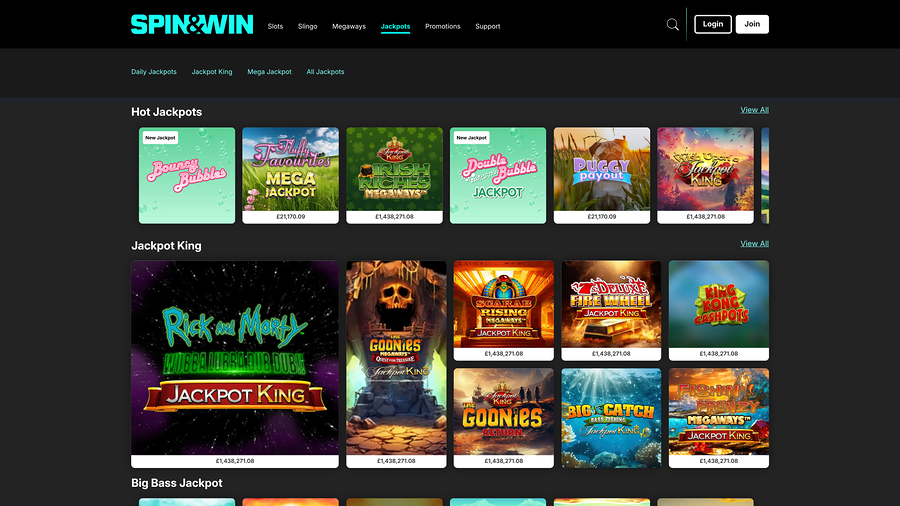
Task: Go to the Slingo section
Action: 307,26
